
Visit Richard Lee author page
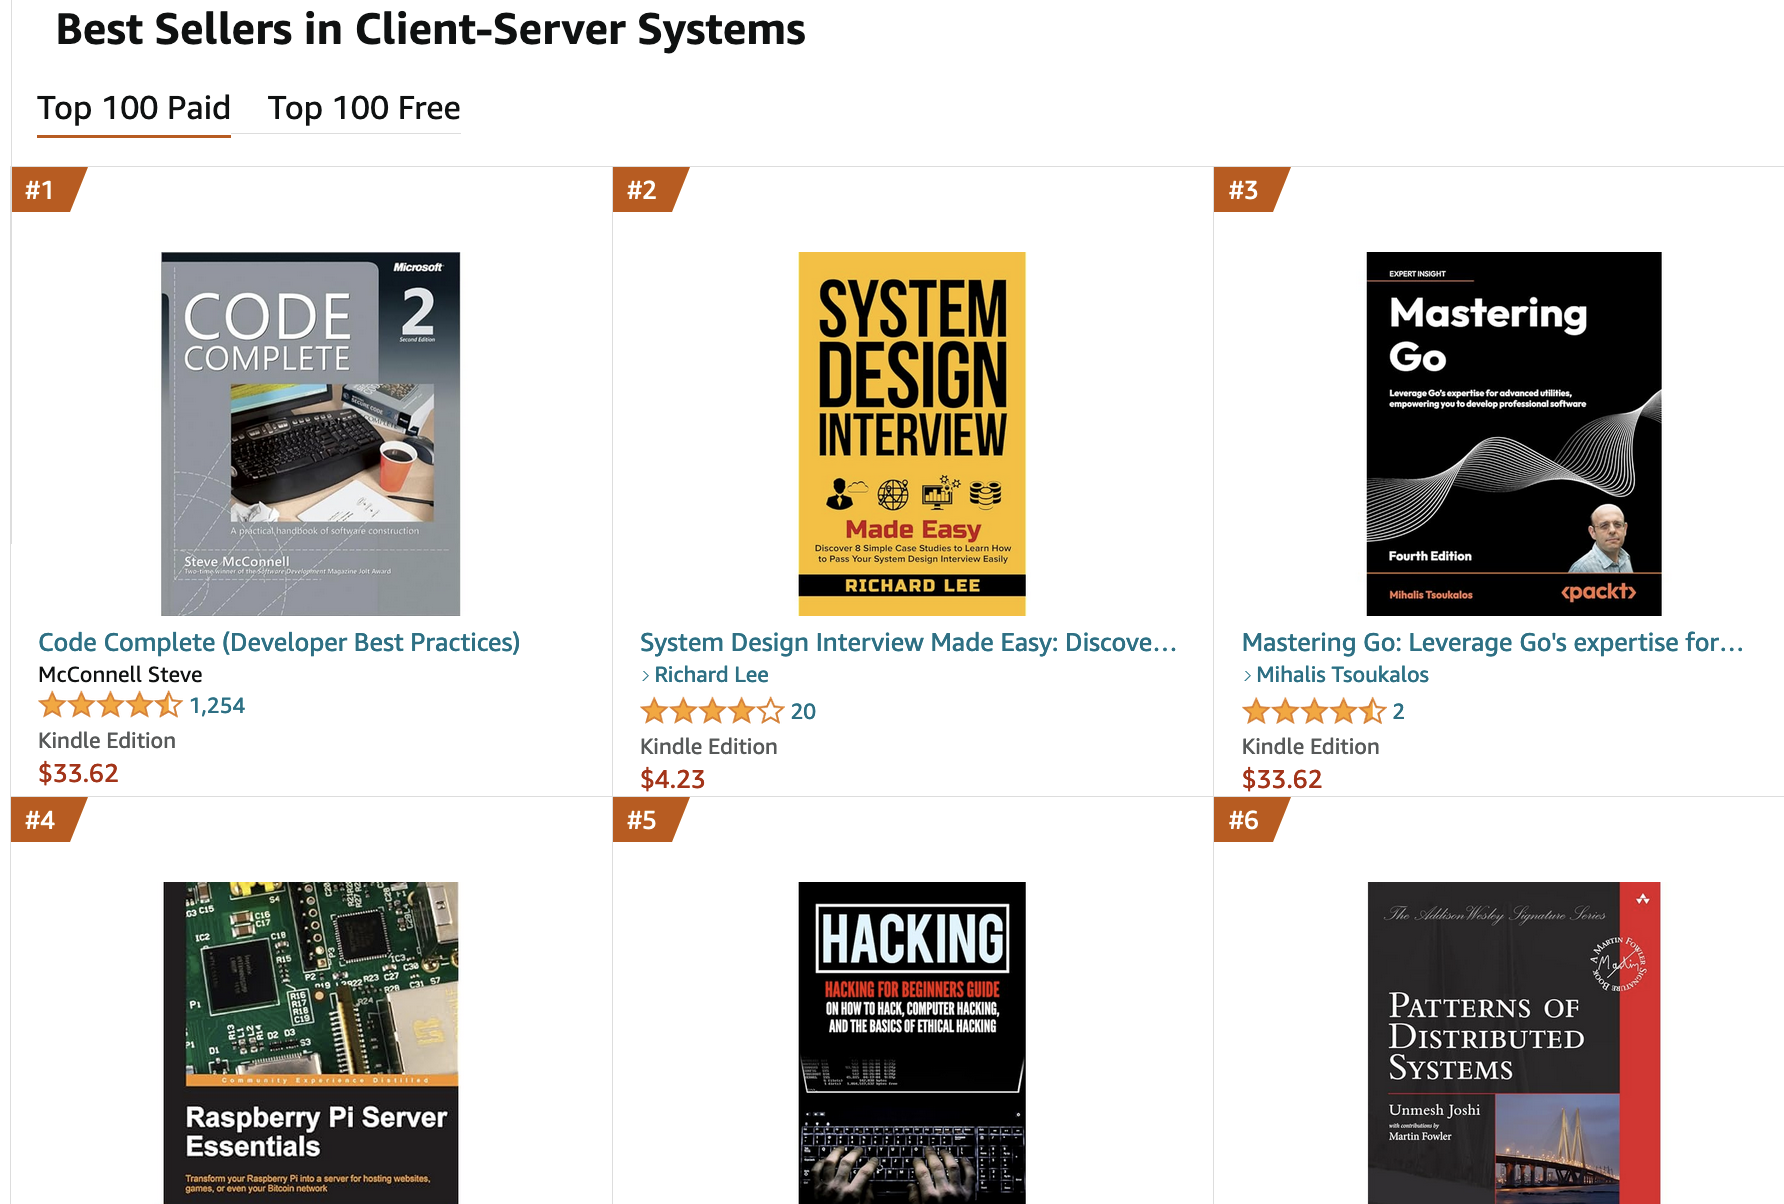pos(711,675)
